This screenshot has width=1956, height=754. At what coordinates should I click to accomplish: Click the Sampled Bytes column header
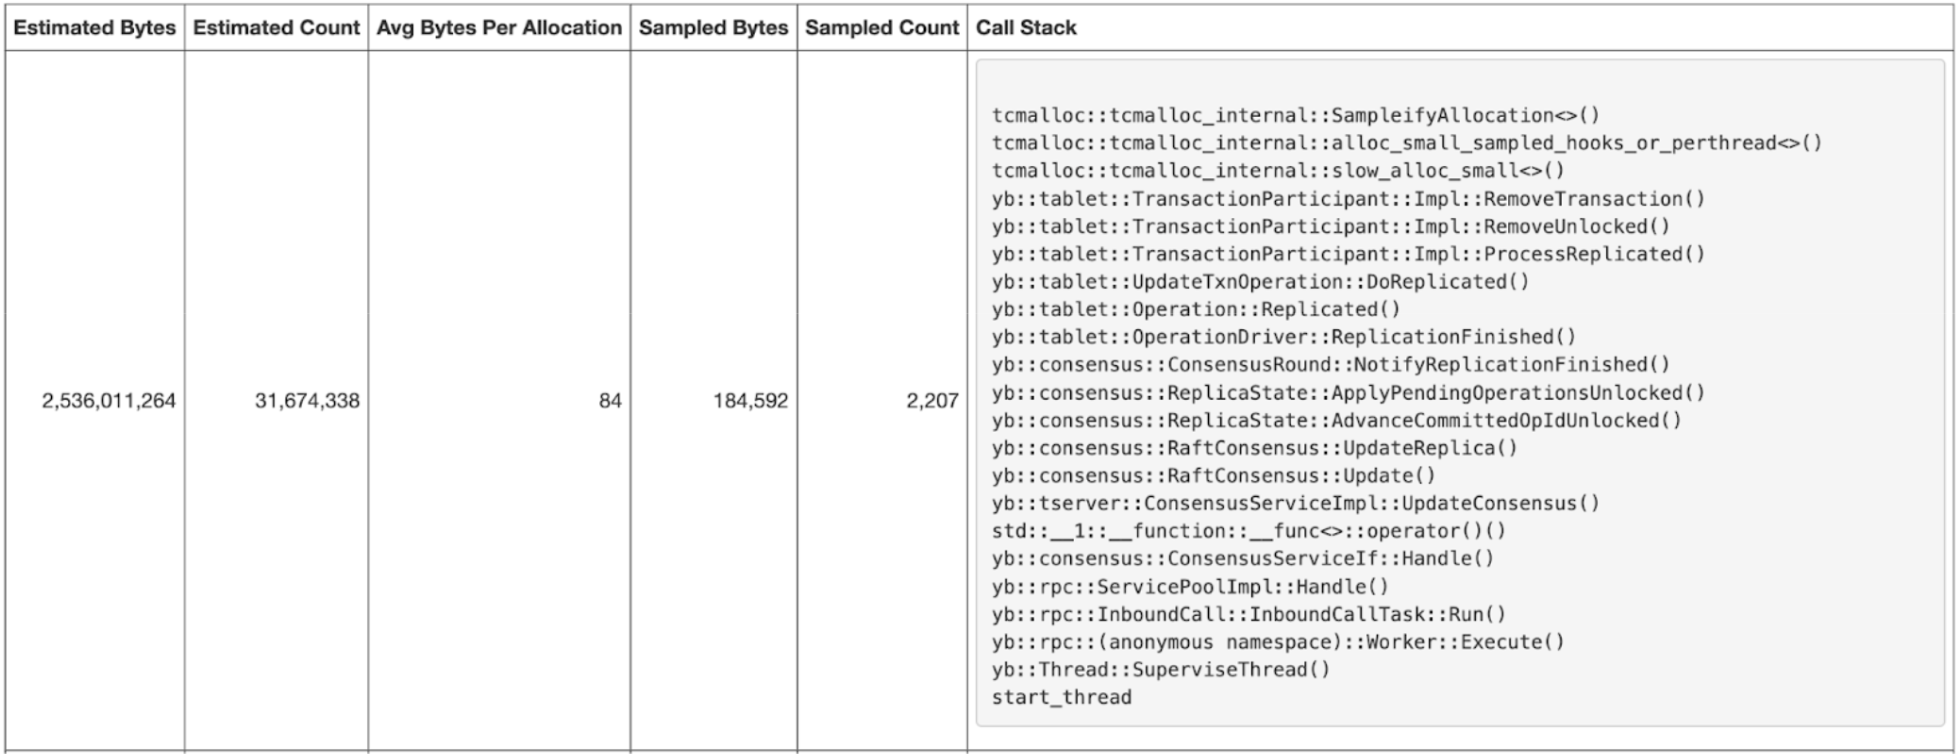(713, 28)
